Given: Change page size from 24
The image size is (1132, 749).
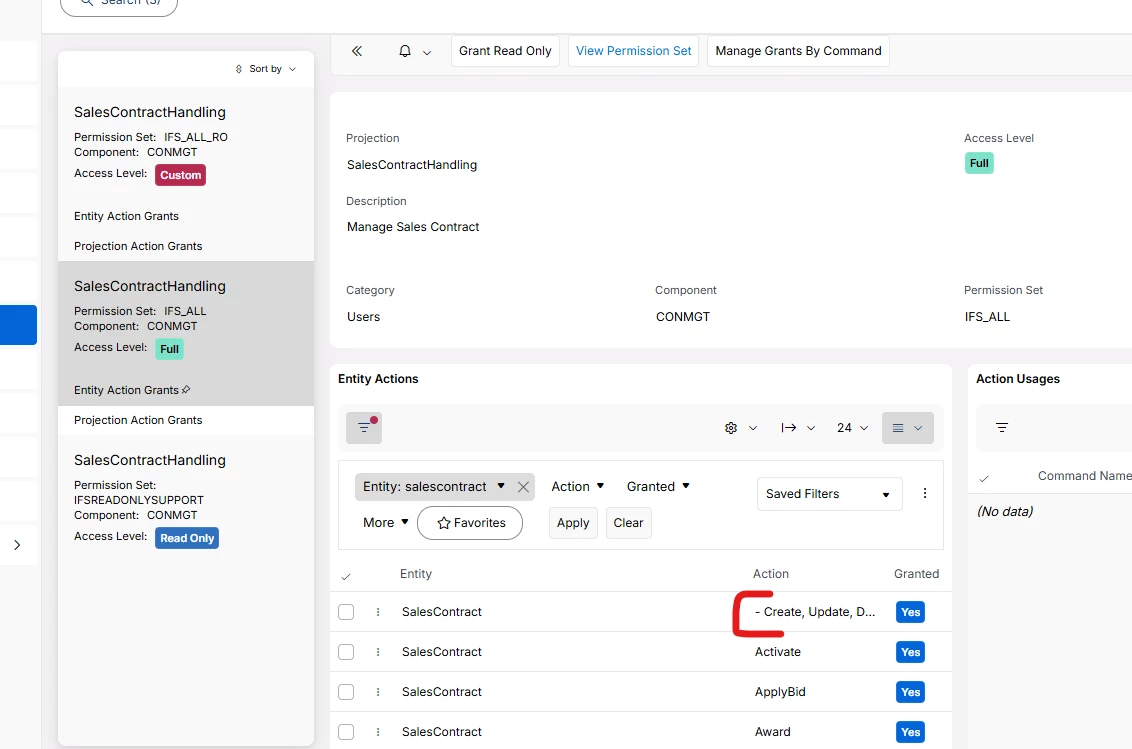Looking at the screenshot, I should pos(852,428).
